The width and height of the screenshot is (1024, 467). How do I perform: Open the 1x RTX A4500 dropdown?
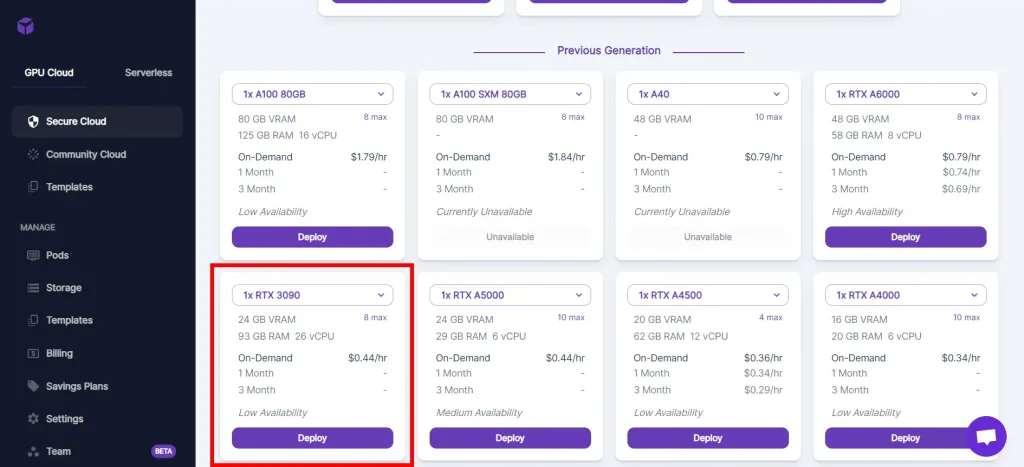(x=707, y=295)
